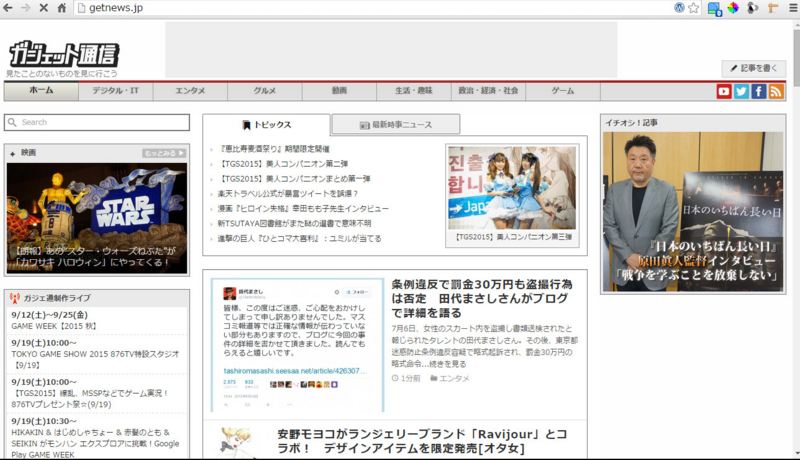Click the ガジェ通制作ライブ panel header
800x460 pixels.
97,298
